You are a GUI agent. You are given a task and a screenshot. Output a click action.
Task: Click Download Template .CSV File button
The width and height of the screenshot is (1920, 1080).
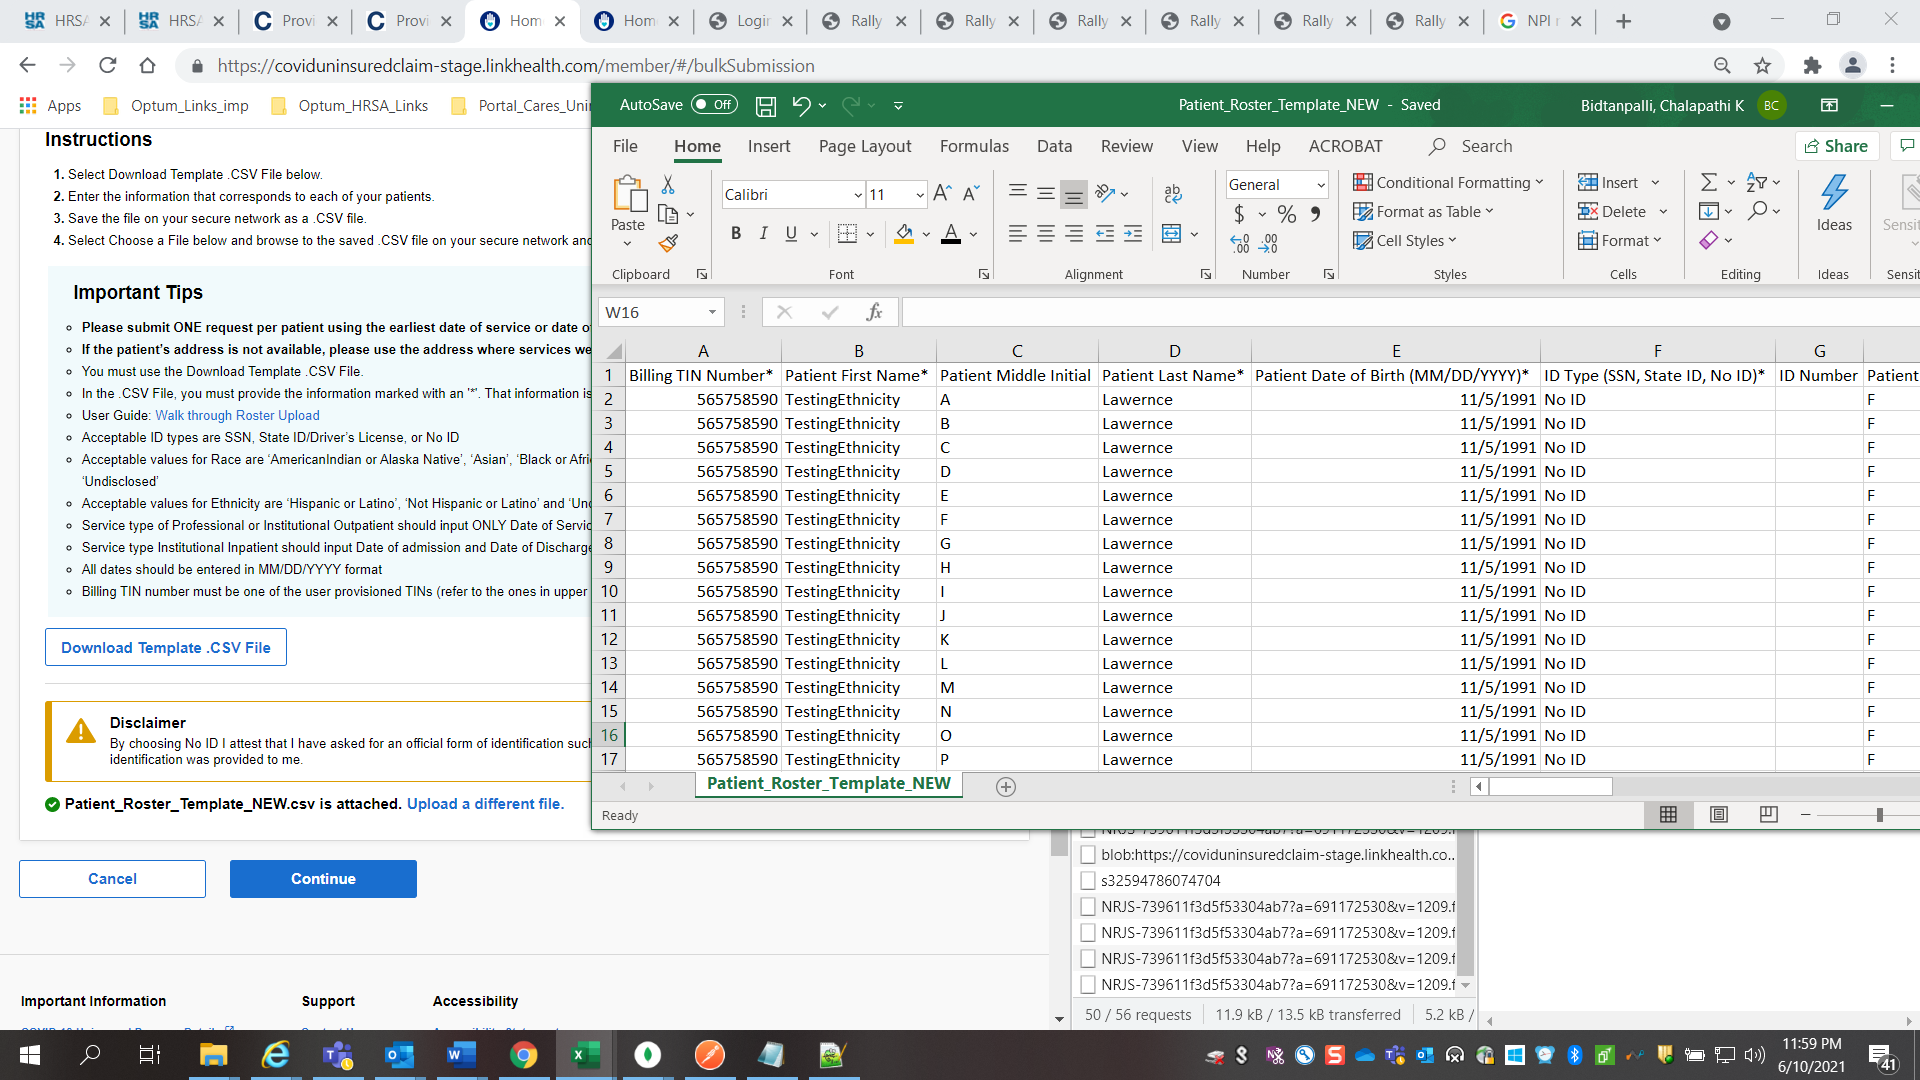166,648
